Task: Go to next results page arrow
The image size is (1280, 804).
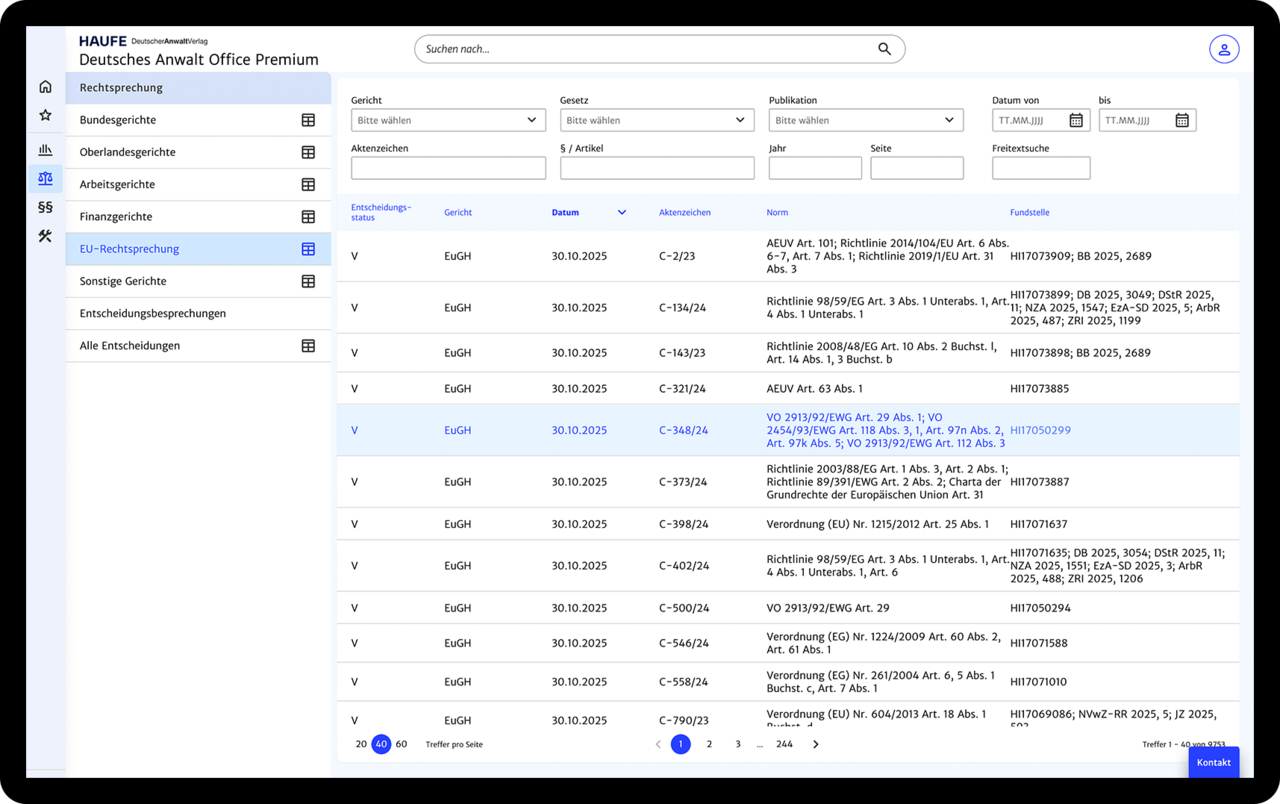Action: (816, 744)
